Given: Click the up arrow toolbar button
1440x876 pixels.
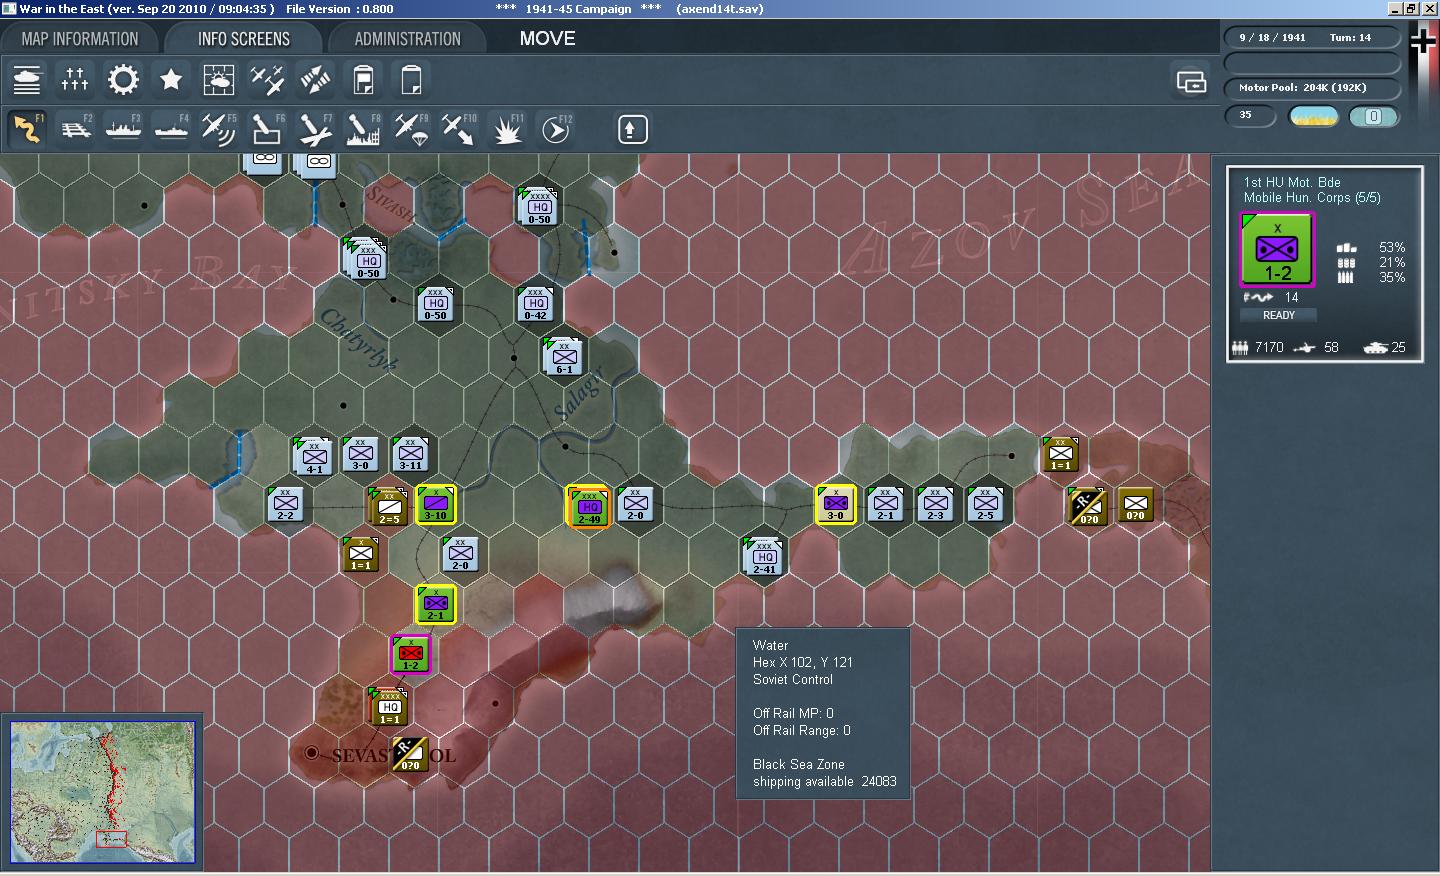Looking at the screenshot, I should [x=632, y=129].
